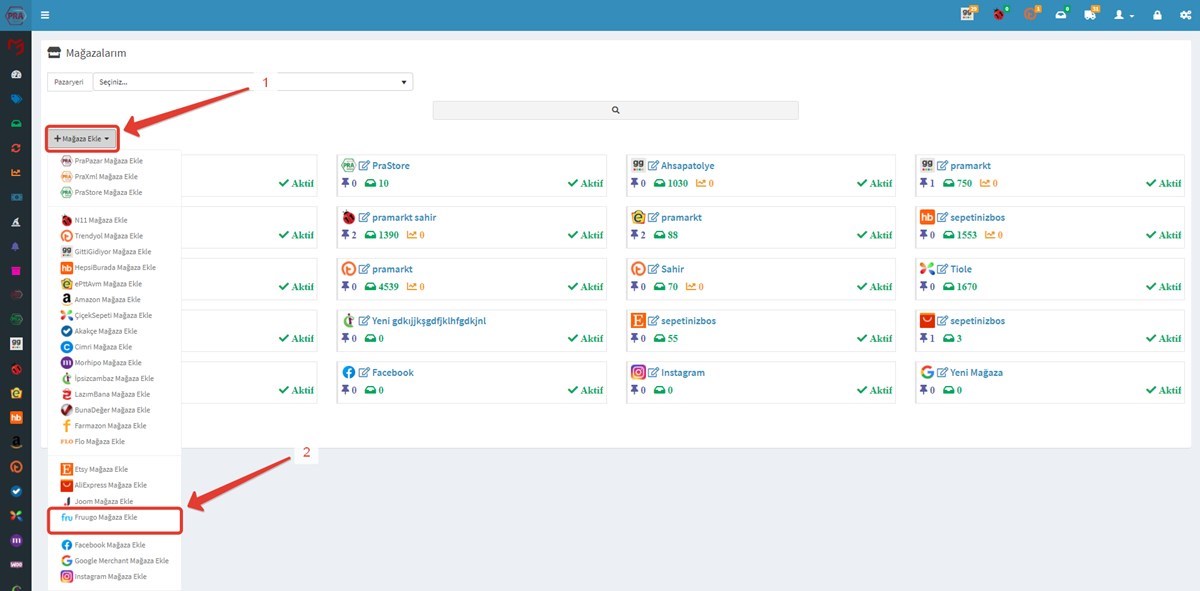The width and height of the screenshot is (1200, 591).
Task: Open the GittiGidiyor notification icon in header
Action: coord(967,15)
